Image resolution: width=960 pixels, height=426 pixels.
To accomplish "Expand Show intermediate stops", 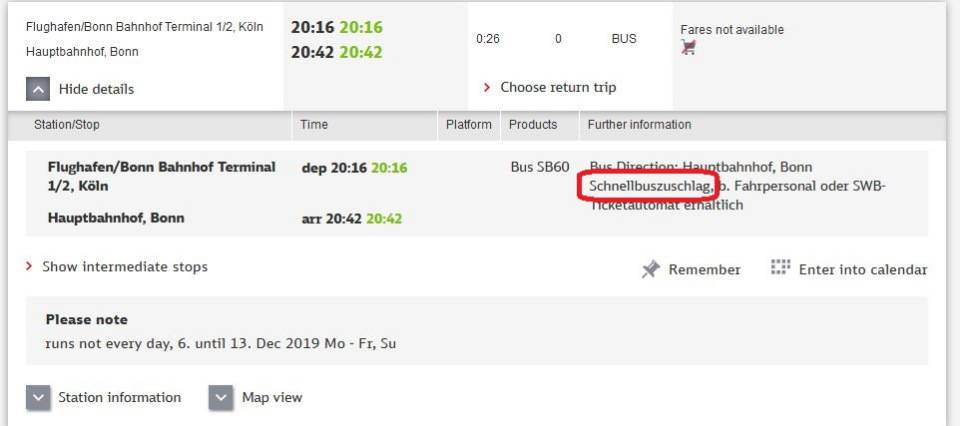I will (124, 267).
